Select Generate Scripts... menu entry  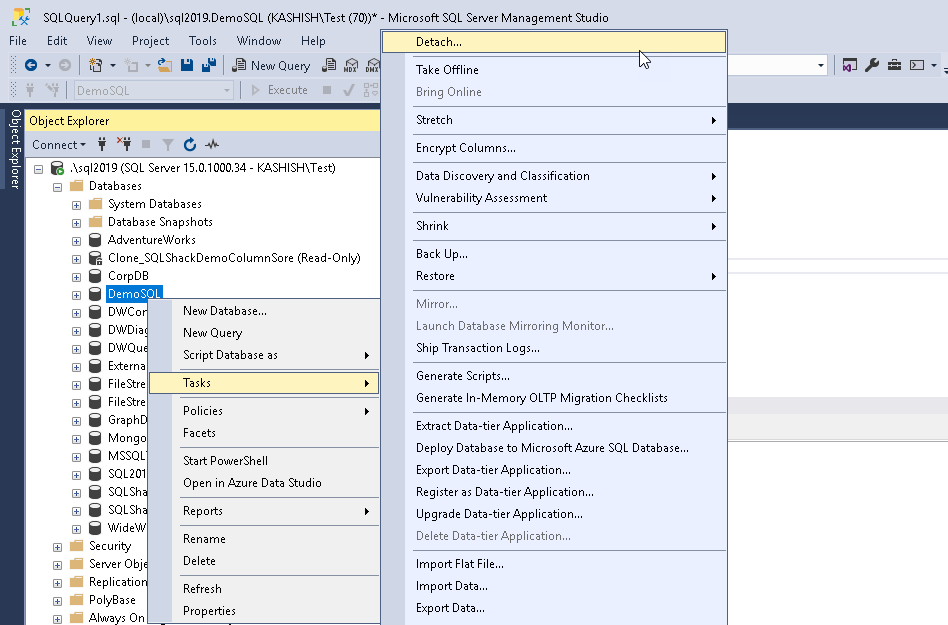(x=462, y=376)
